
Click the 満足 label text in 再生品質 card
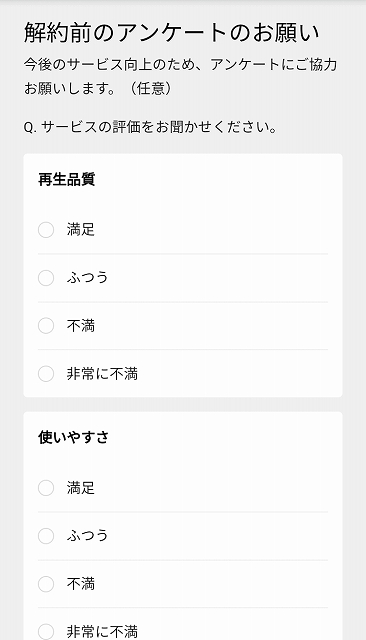click(81, 230)
